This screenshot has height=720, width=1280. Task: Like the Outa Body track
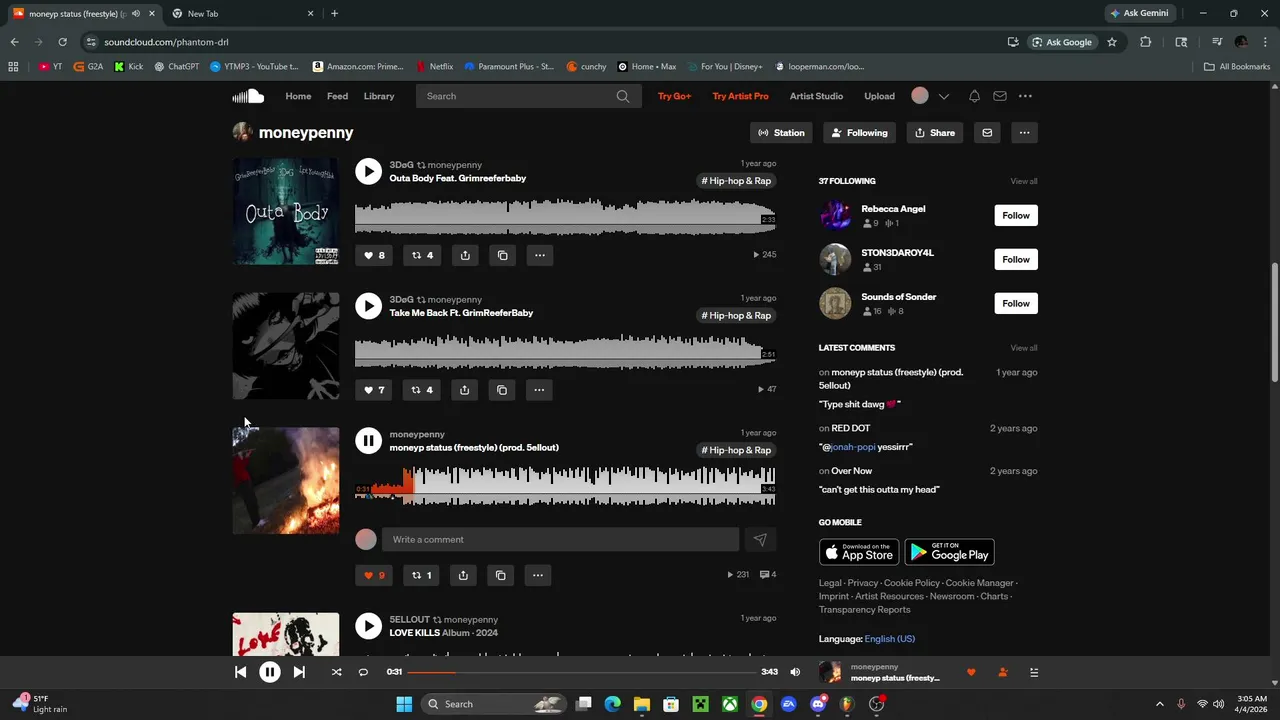click(373, 255)
